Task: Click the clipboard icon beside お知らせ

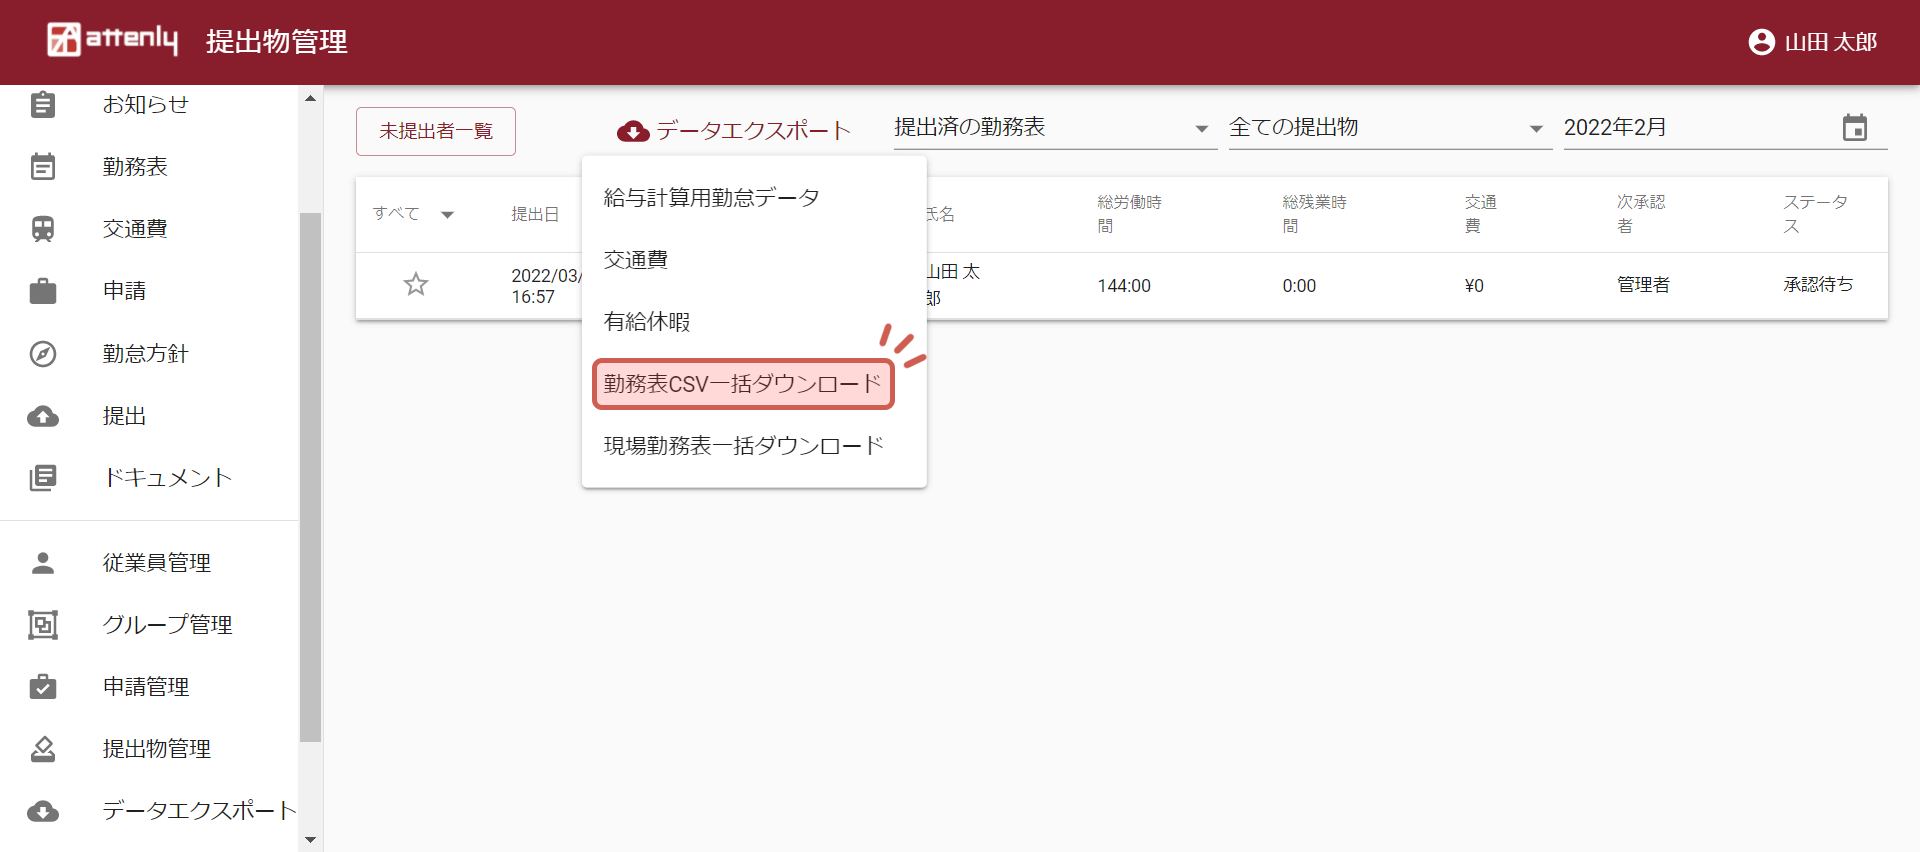Action: tap(43, 105)
